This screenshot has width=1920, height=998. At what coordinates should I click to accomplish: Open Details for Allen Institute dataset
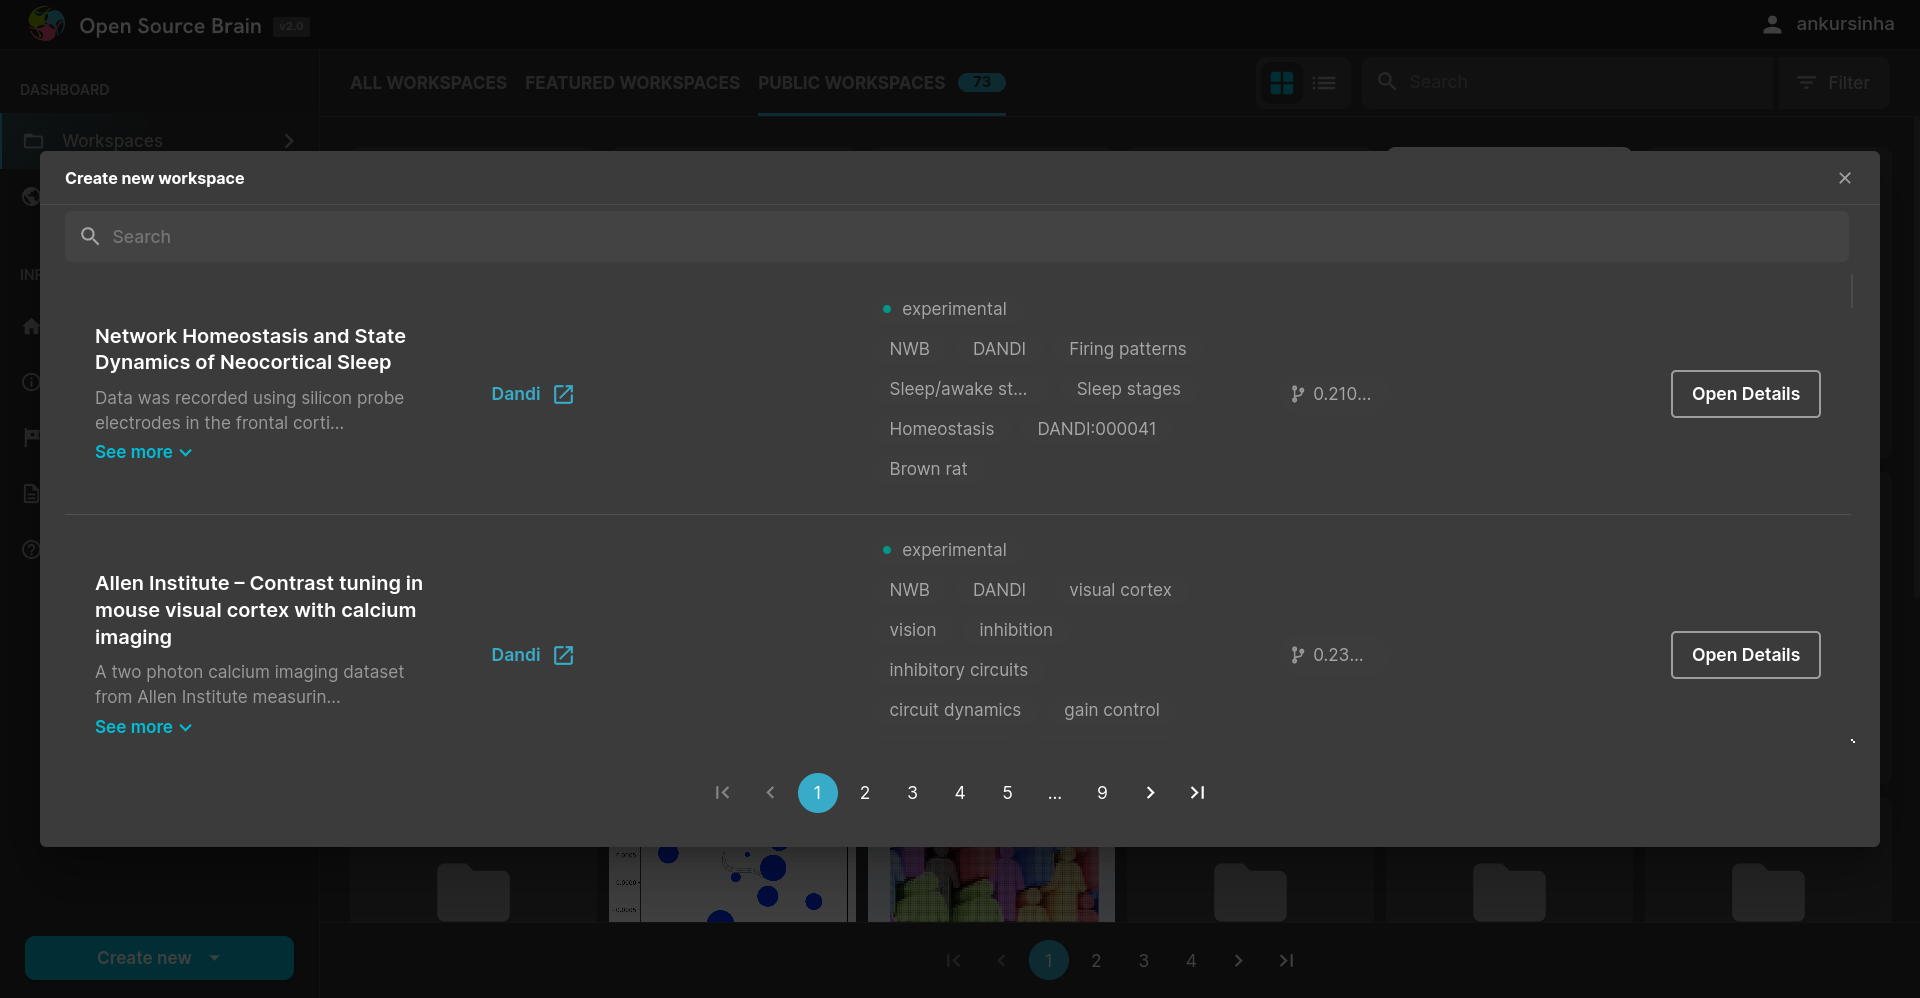(1746, 655)
